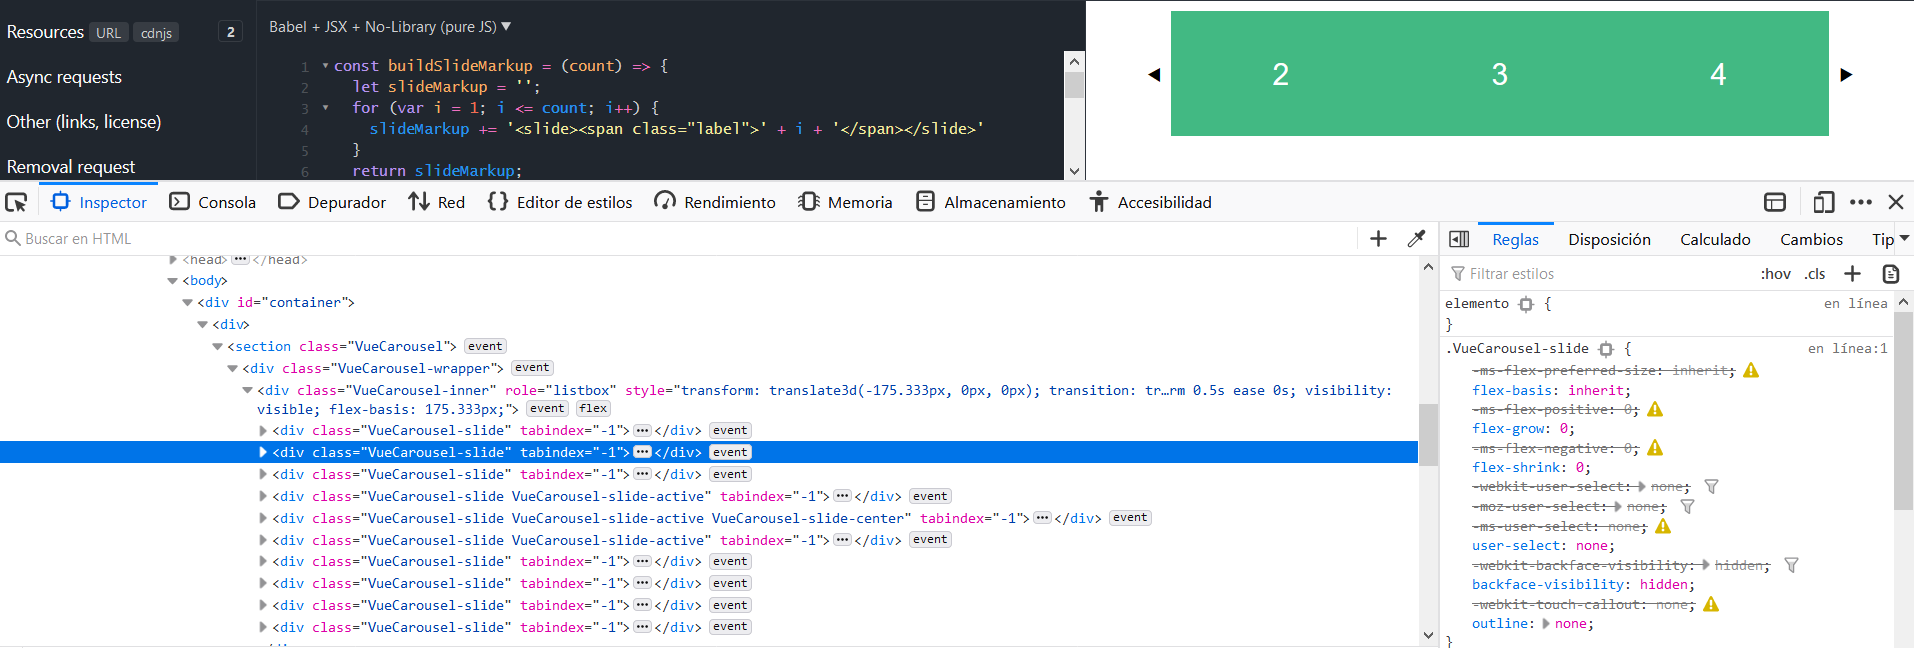Click the cdnjs resources button
Image resolution: width=1914 pixels, height=648 pixels.
(x=156, y=33)
